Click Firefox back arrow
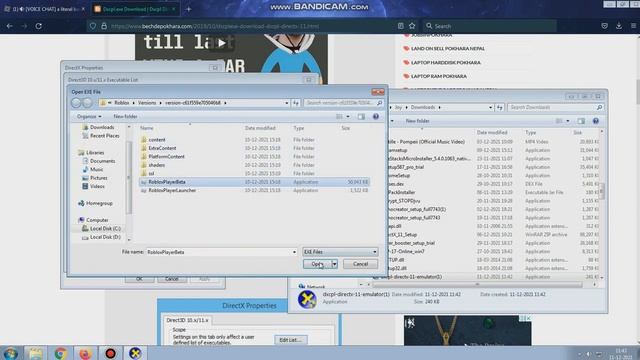 point(9,26)
